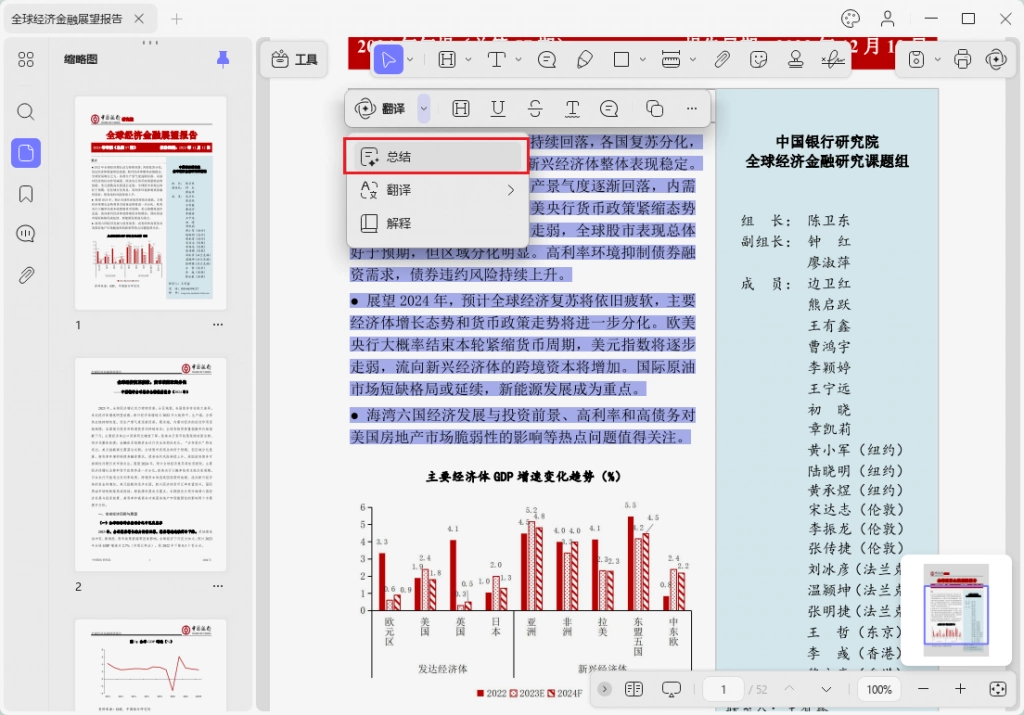Select the page thumbnails panel icon

coord(26,153)
